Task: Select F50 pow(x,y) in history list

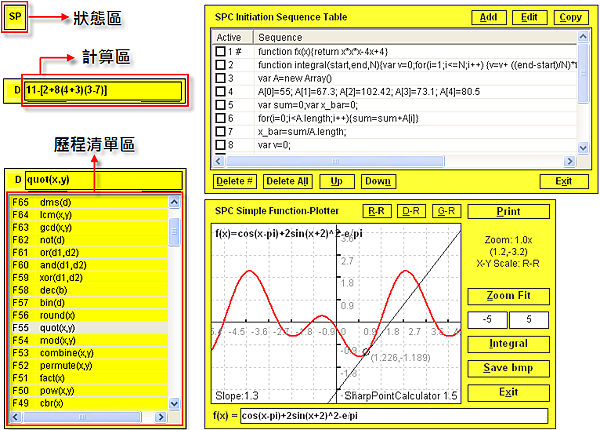Action: coord(89,391)
